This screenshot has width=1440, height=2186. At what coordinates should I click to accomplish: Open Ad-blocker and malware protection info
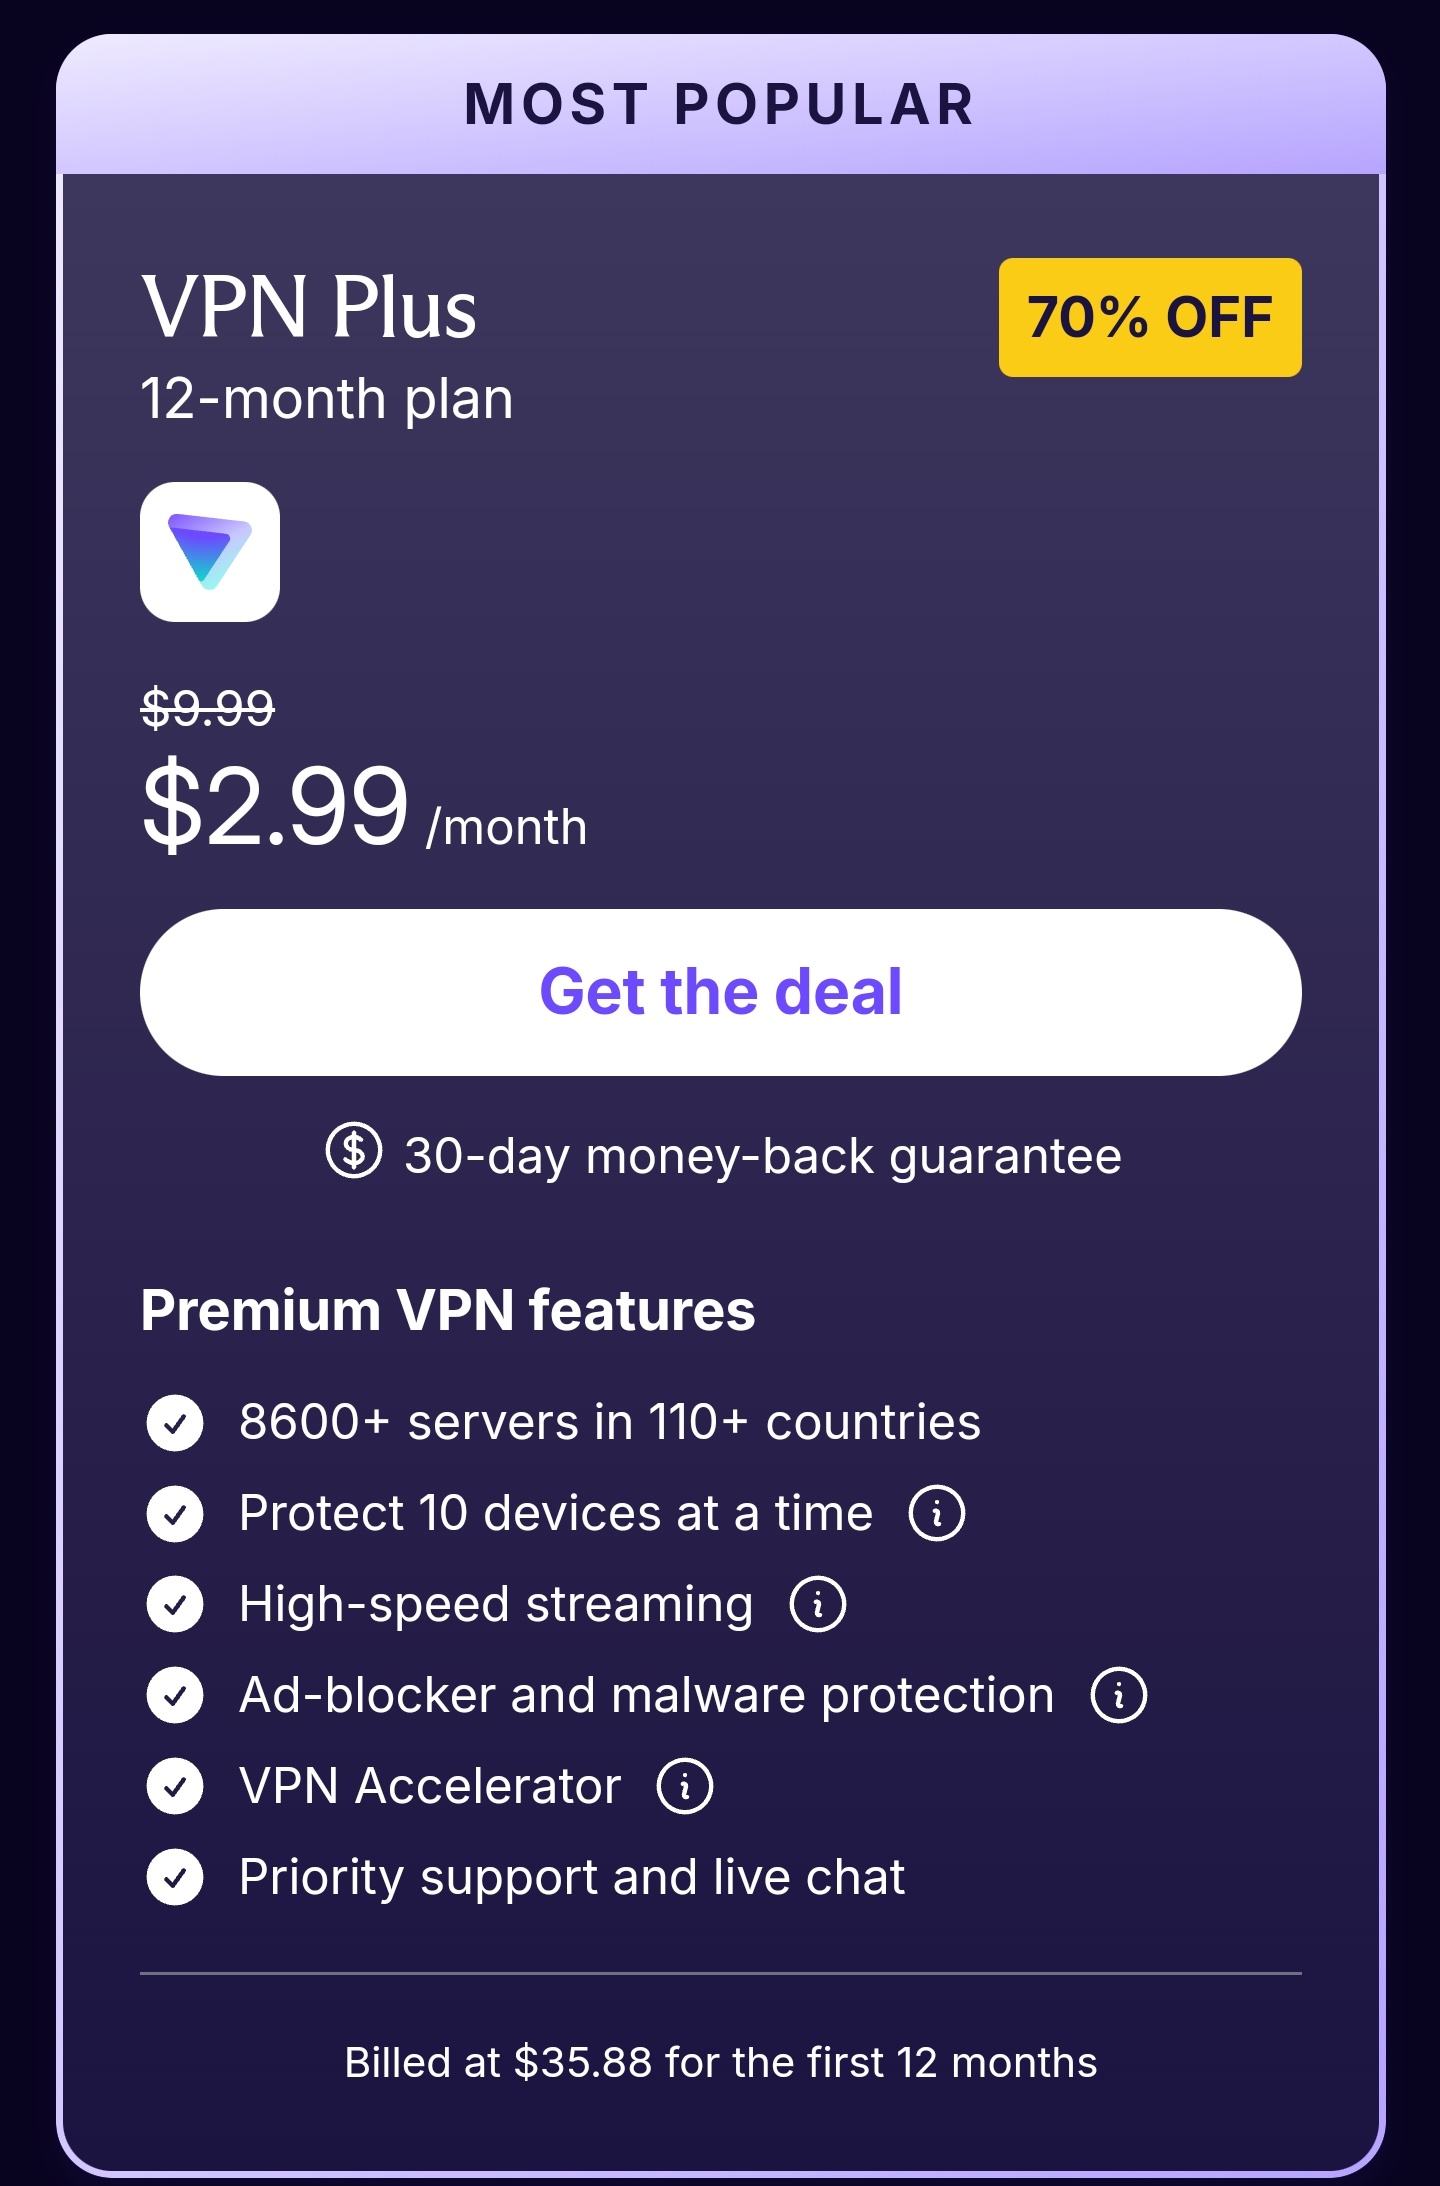click(x=1119, y=1695)
